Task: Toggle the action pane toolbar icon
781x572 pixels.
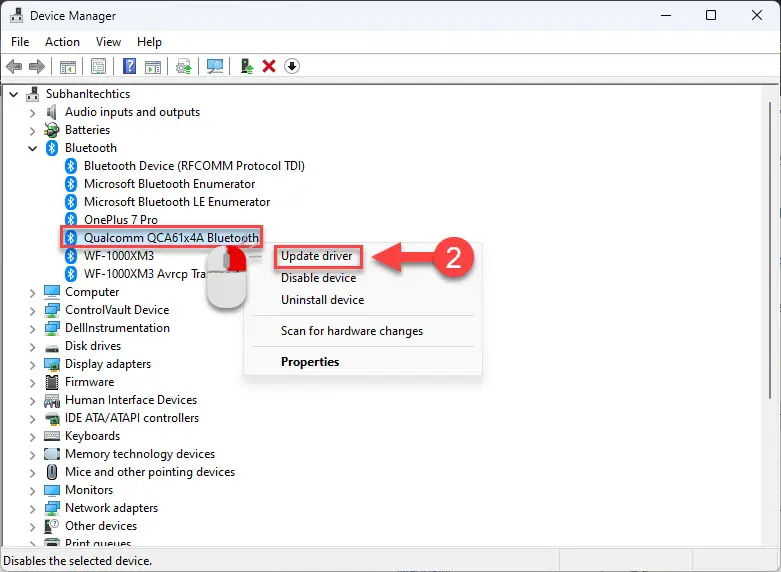Action: pos(153,66)
